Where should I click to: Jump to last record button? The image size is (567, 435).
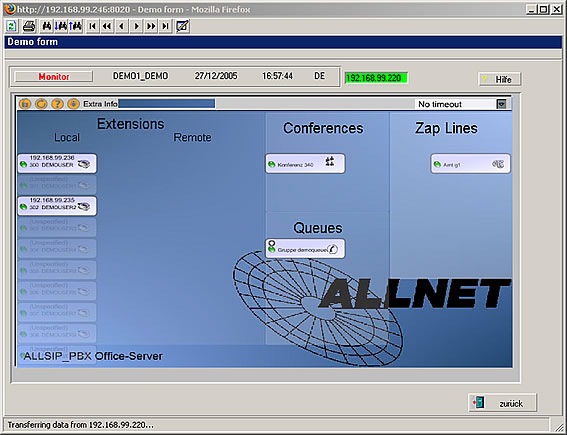tap(165, 26)
